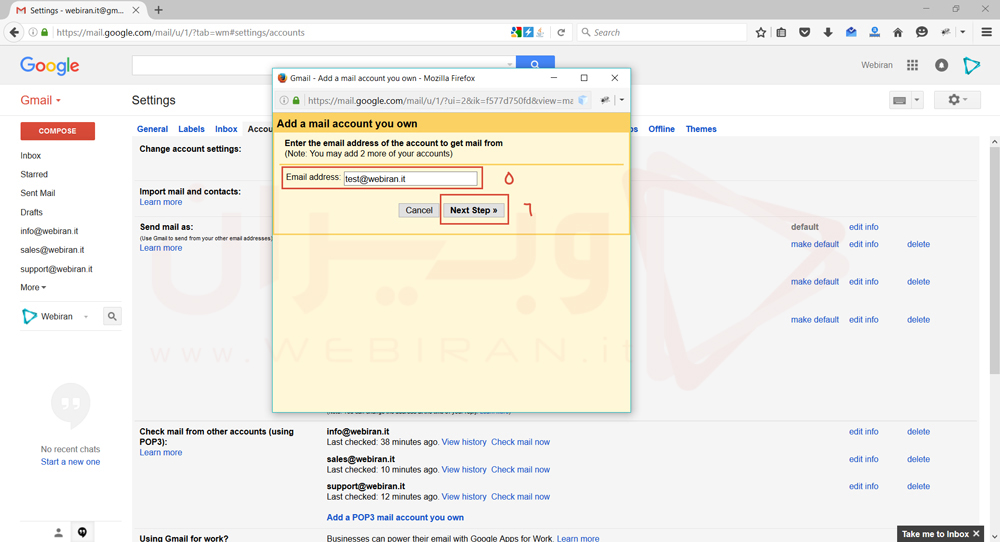Cancel the add mail account dialog
This screenshot has height=542, width=1000.
click(419, 210)
